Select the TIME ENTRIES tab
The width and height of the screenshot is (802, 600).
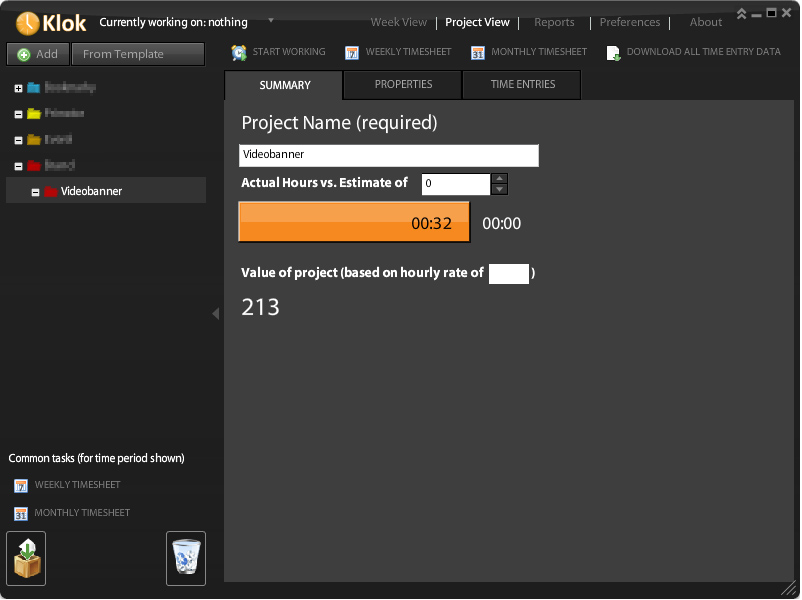click(x=522, y=85)
